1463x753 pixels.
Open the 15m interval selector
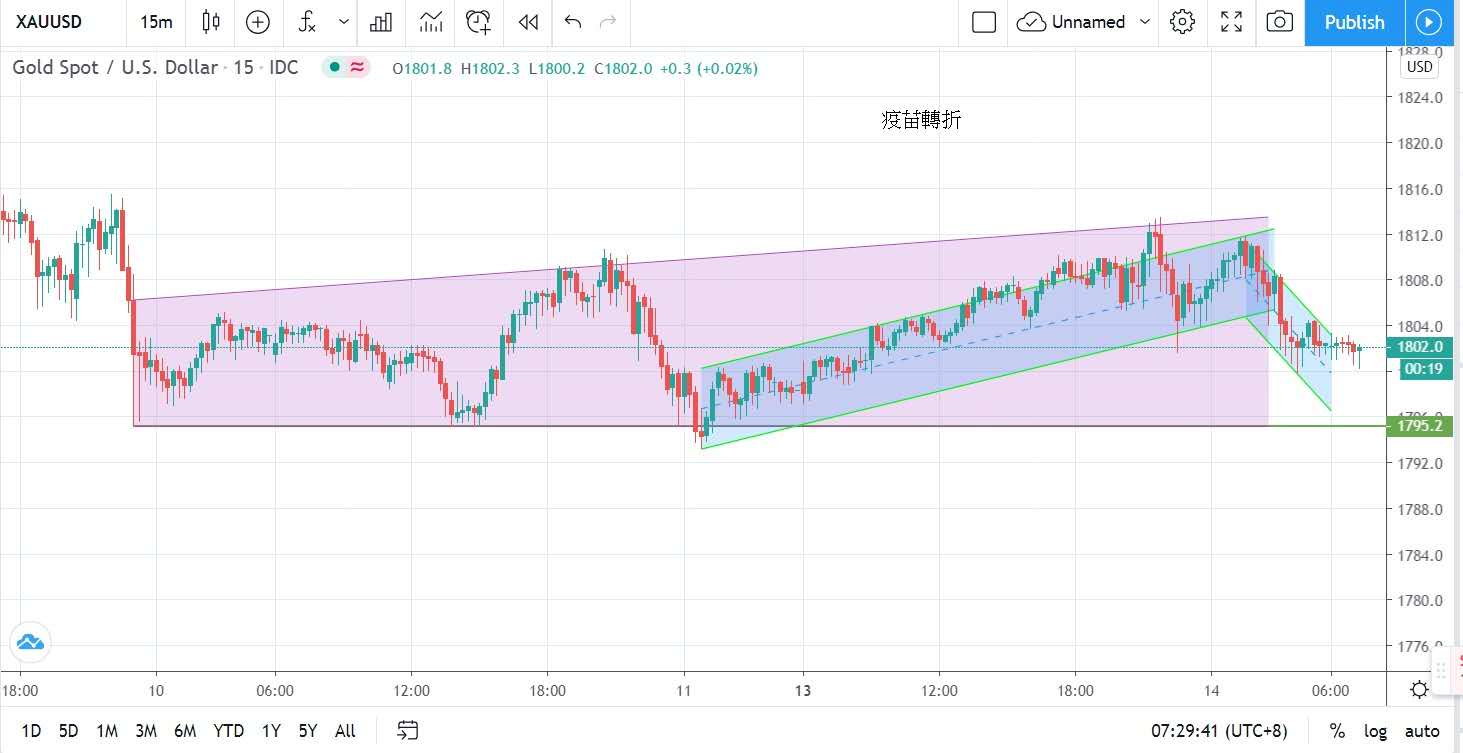[156, 22]
